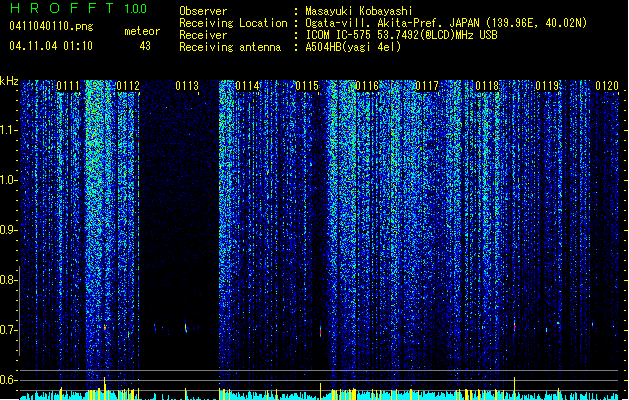The width and height of the screenshot is (629, 400).
Task: Click the 0117 time marker
Action: [x=427, y=86]
